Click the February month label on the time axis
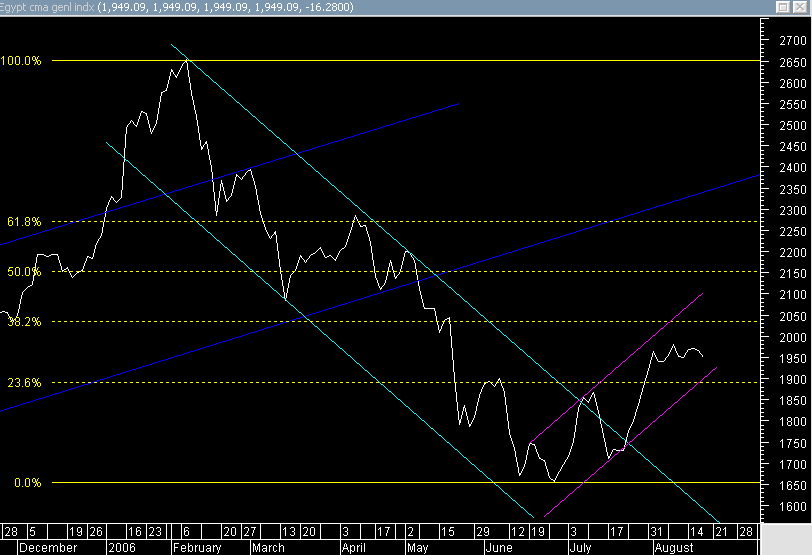The height and width of the screenshot is (555, 812). point(197,548)
